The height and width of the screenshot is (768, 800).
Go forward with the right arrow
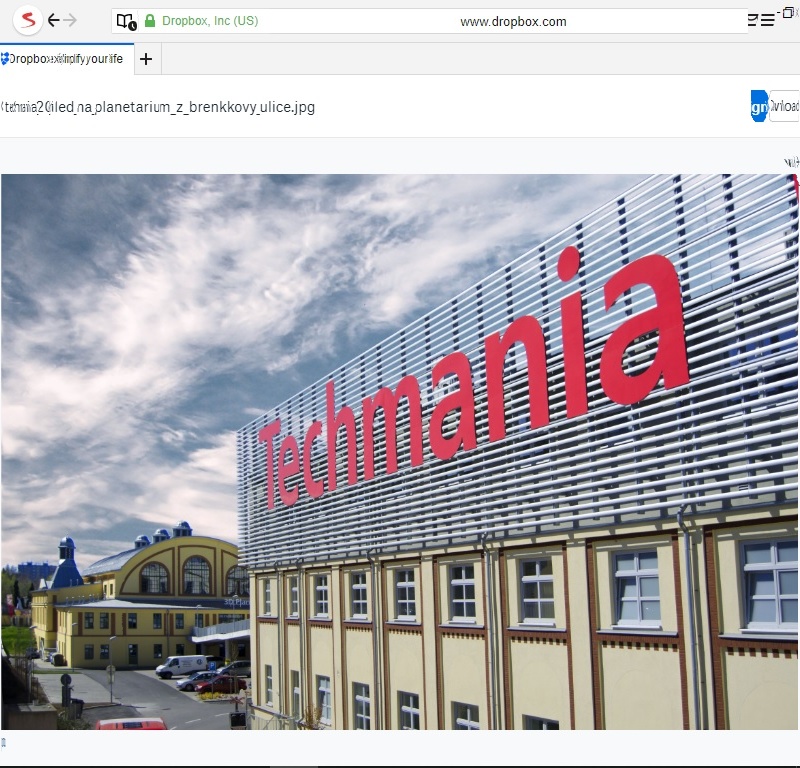click(70, 20)
